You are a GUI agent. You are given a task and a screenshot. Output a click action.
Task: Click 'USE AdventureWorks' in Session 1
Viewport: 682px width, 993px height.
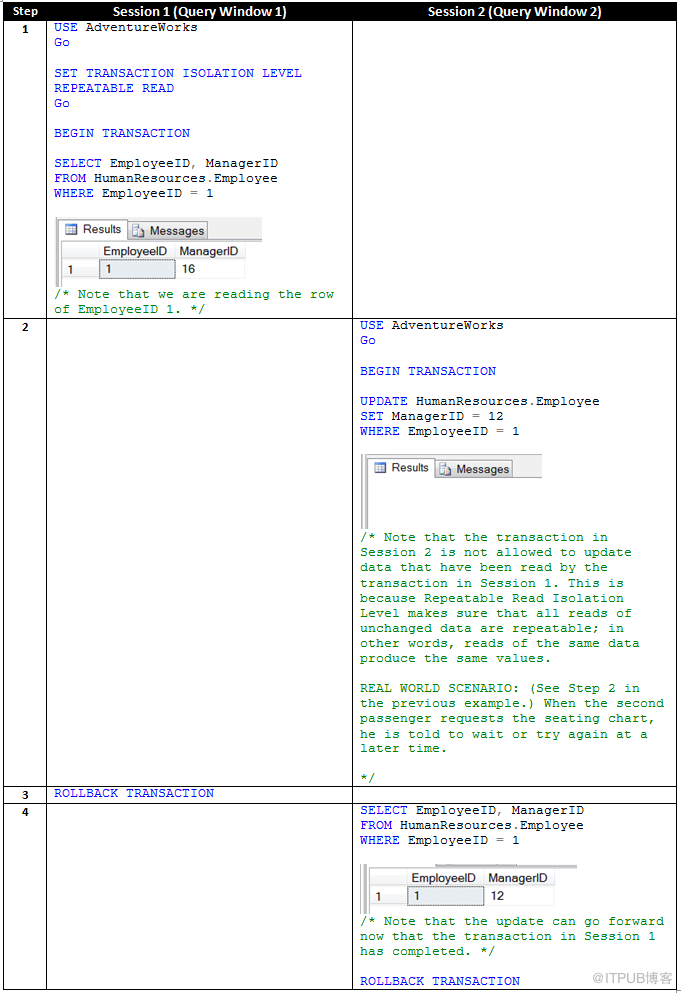pyautogui.click(x=125, y=27)
